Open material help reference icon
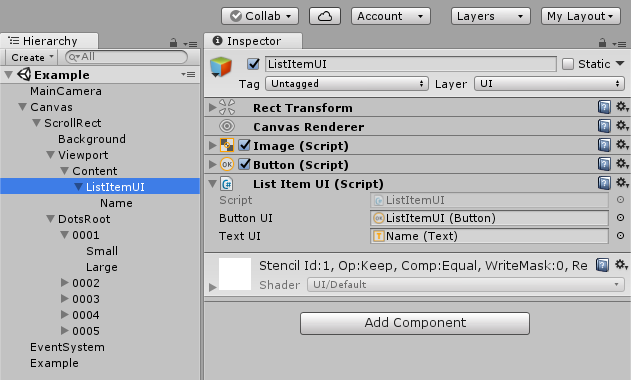The width and height of the screenshot is (631, 380). click(602, 265)
